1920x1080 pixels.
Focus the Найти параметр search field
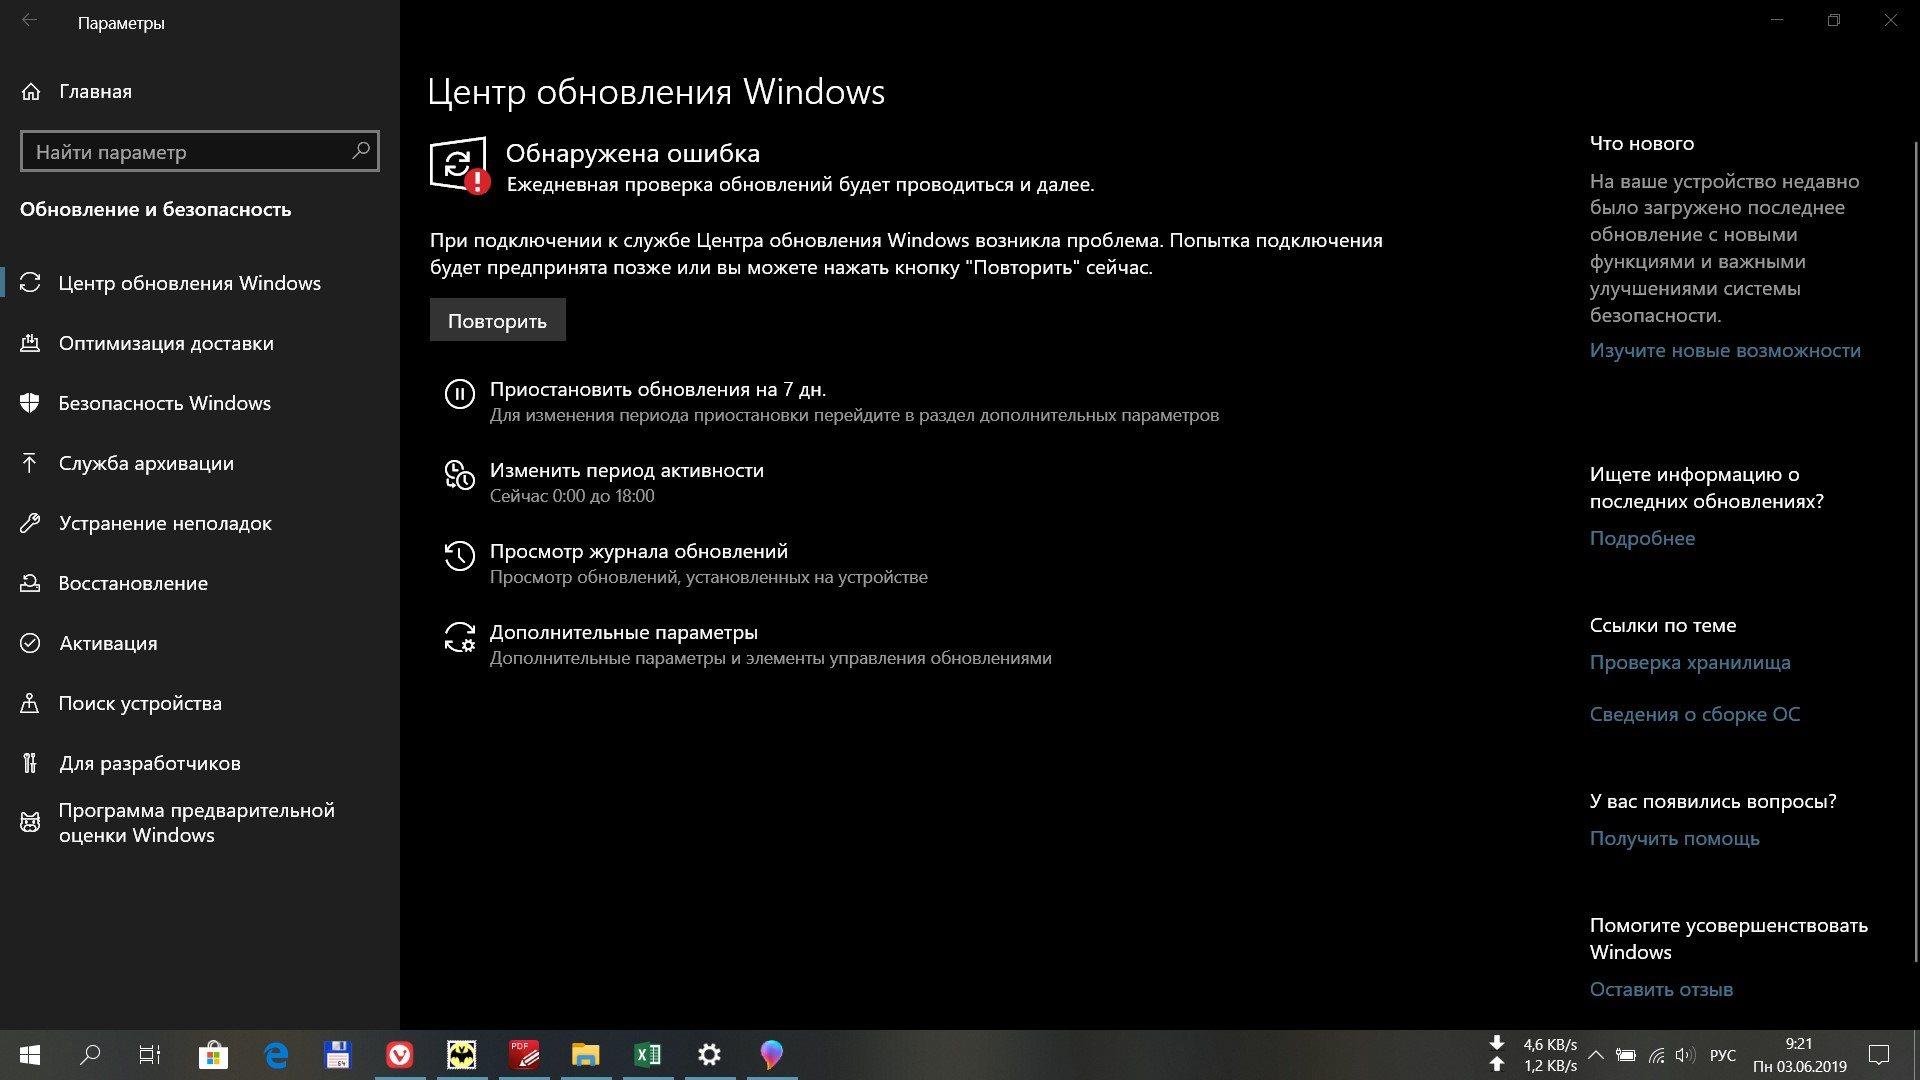[199, 151]
